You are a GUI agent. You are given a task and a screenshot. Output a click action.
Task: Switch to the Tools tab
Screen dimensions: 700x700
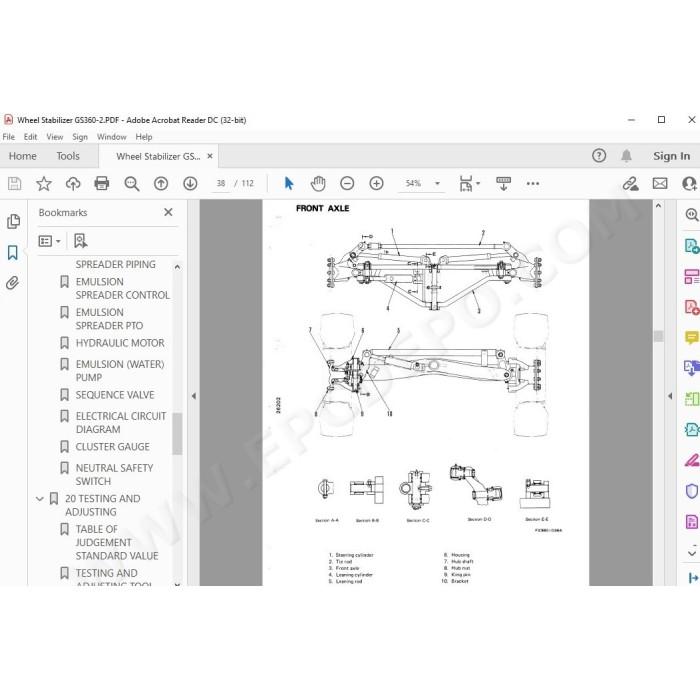pos(68,156)
